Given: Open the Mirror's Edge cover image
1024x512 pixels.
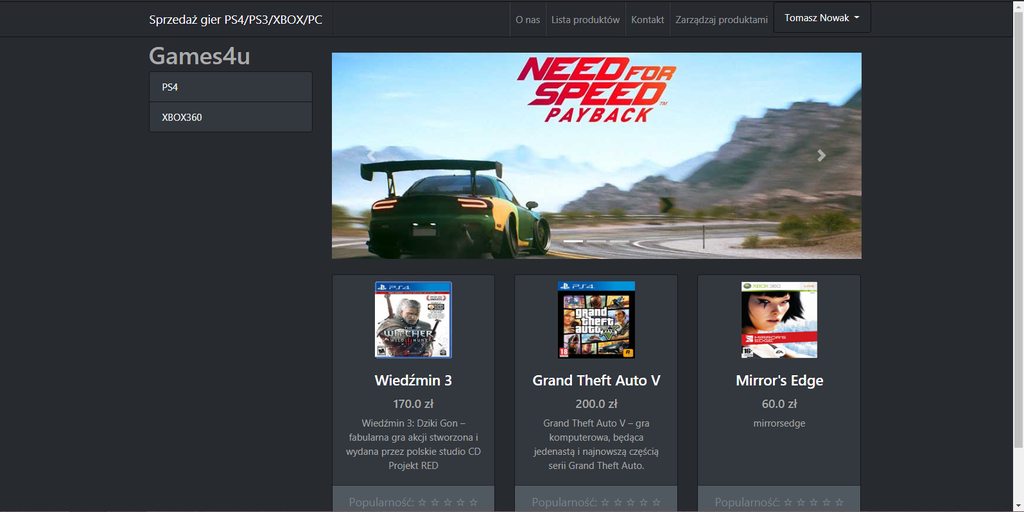Looking at the screenshot, I should click(x=779, y=320).
